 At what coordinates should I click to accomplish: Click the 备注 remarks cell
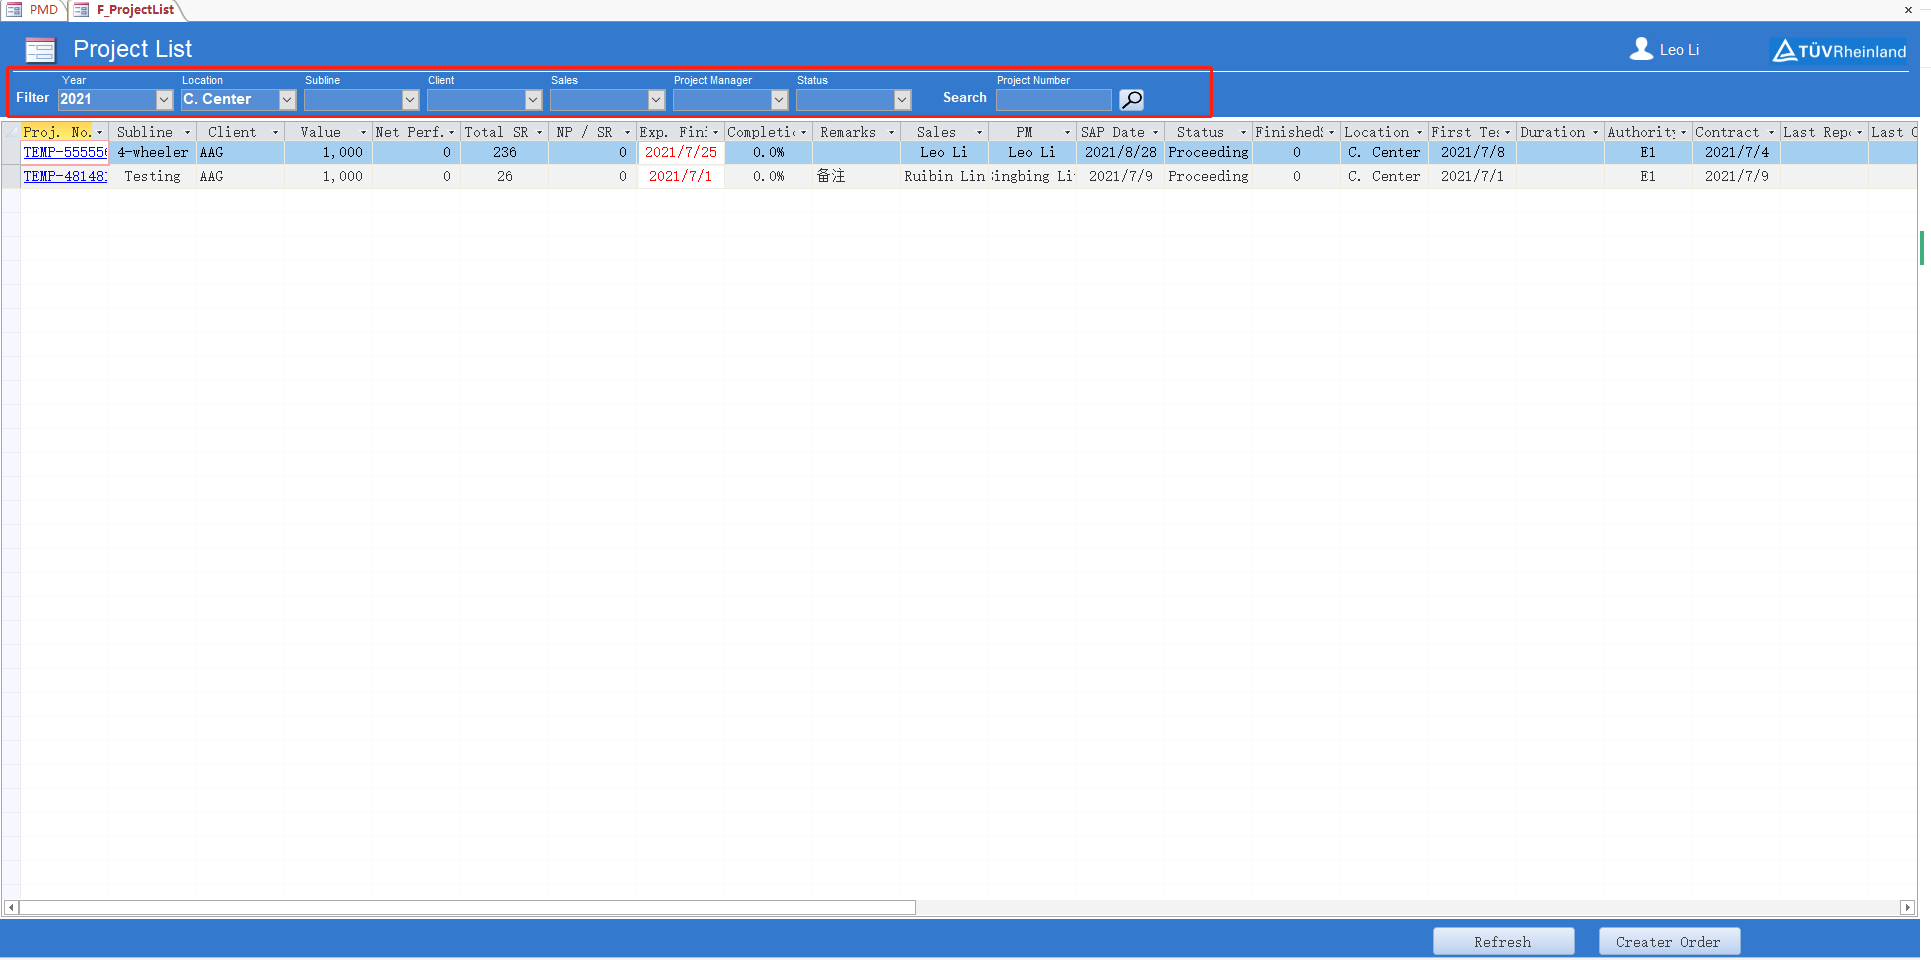[x=856, y=176]
